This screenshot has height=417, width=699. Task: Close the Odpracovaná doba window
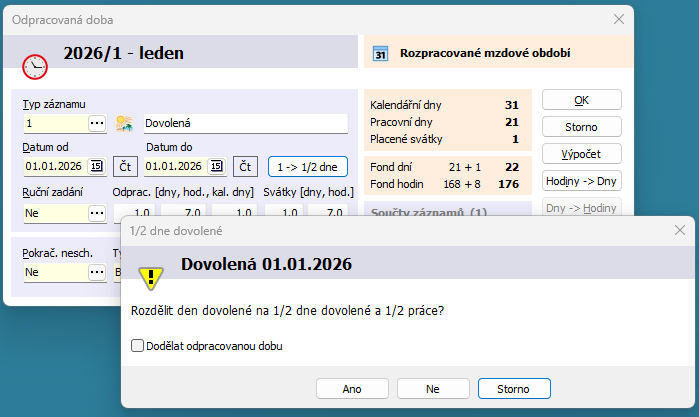pyautogui.click(x=617, y=19)
